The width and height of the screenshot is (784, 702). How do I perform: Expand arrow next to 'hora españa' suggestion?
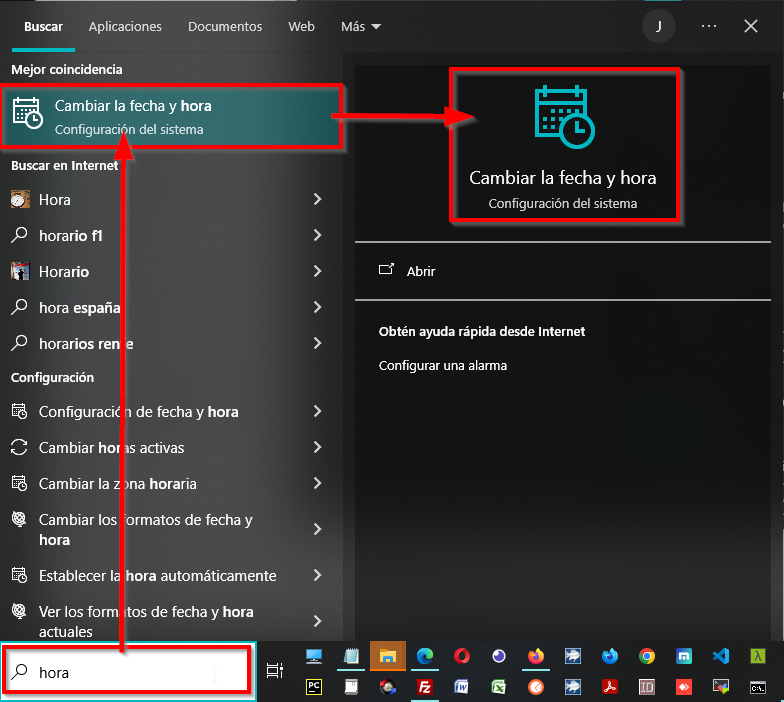317,307
